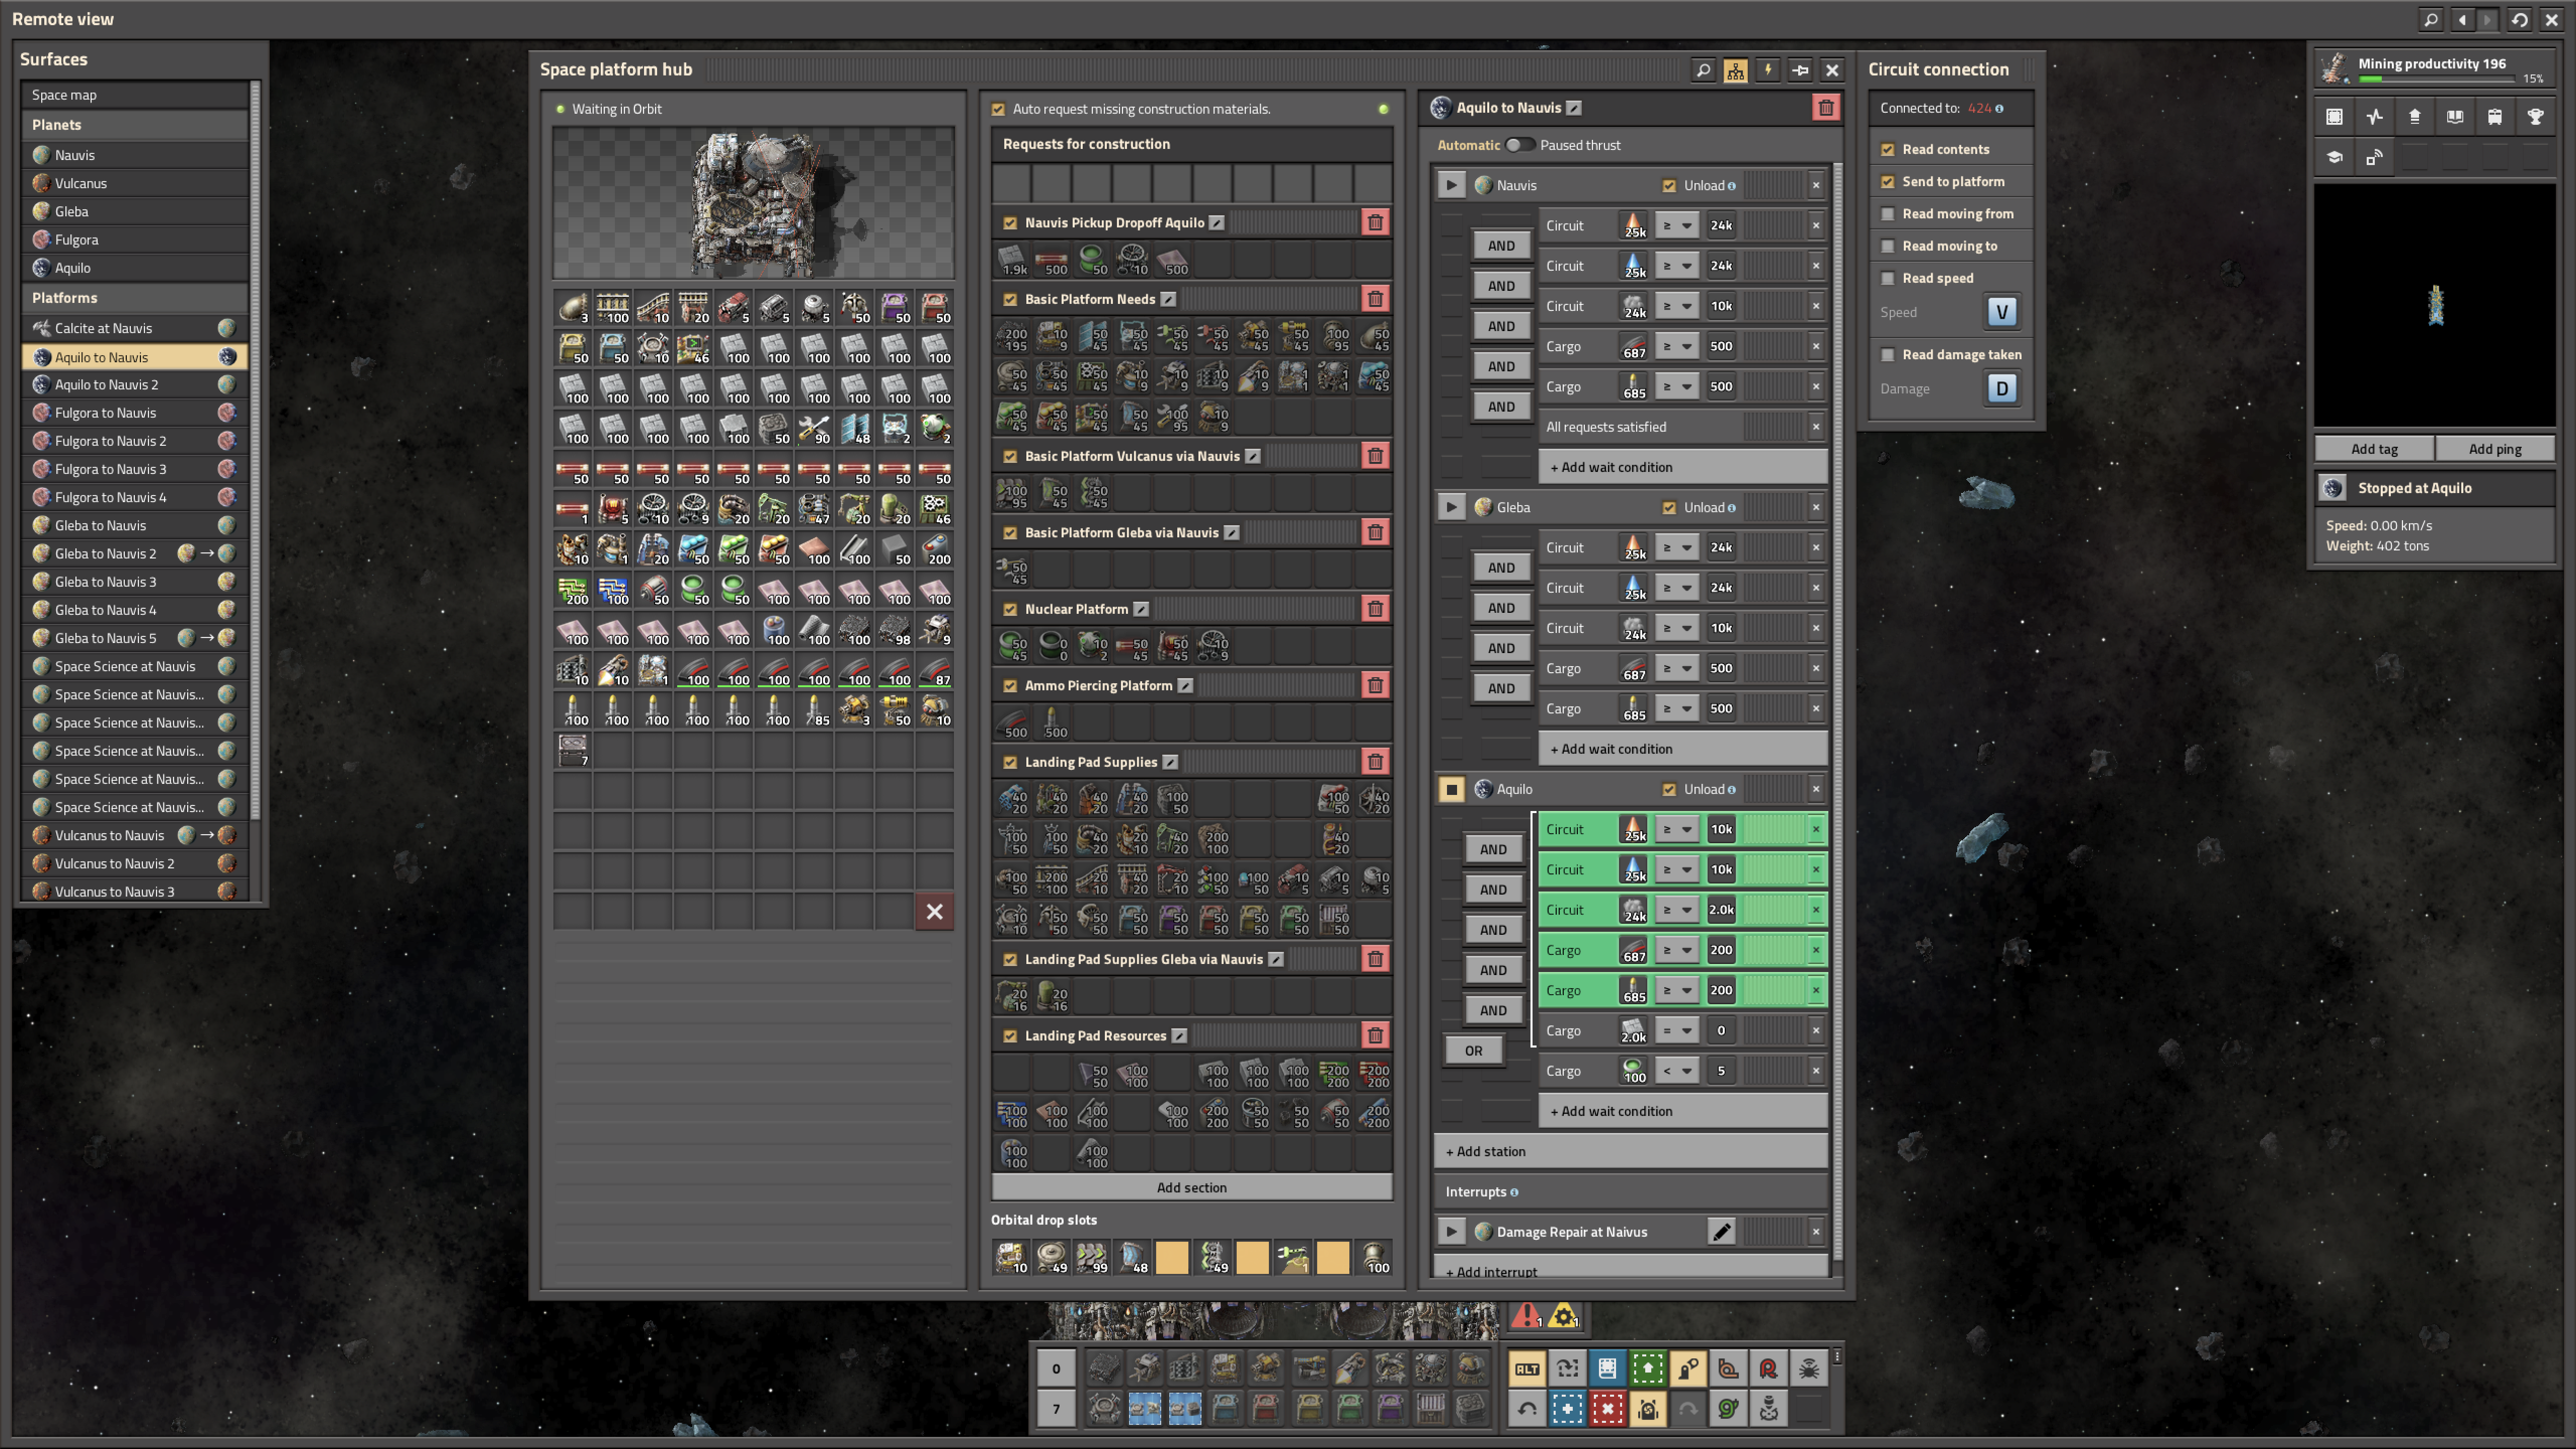Click the alert warning icon above the quickbar
The width and height of the screenshot is (2576, 1449).
click(1526, 1316)
